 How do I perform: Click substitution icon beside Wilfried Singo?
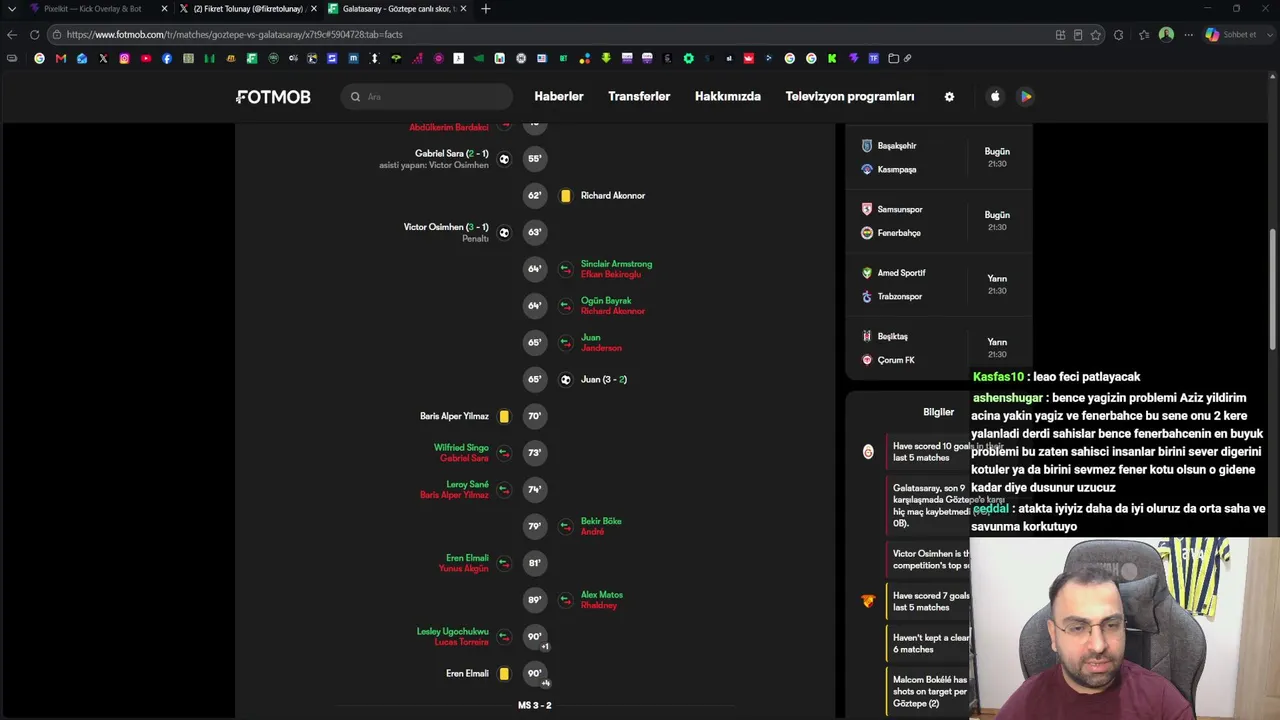tap(504, 453)
